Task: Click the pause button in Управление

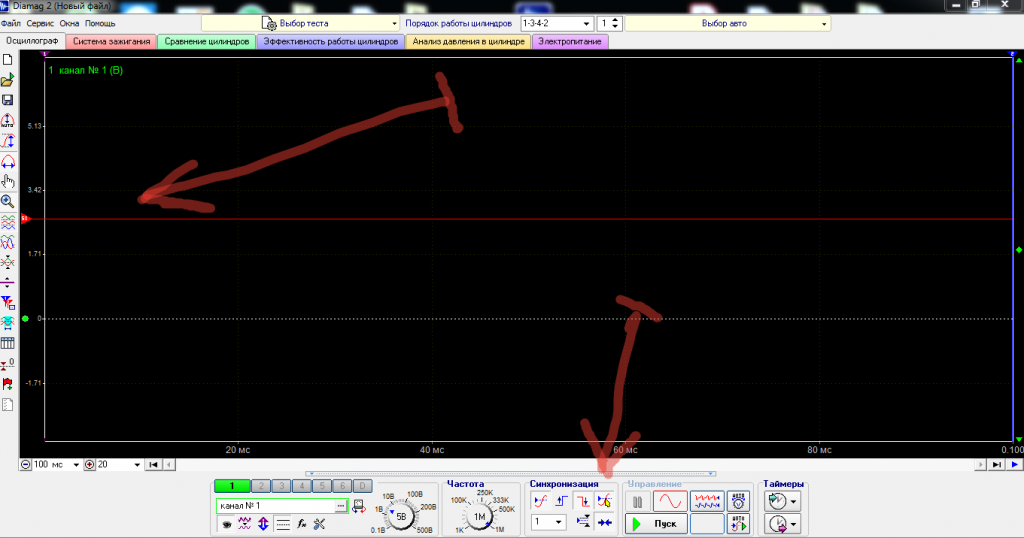Action: 637,501
